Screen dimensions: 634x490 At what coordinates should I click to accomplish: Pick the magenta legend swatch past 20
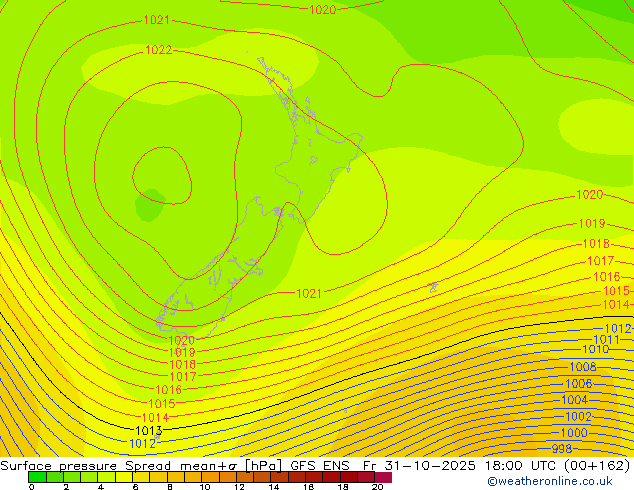[383, 477]
